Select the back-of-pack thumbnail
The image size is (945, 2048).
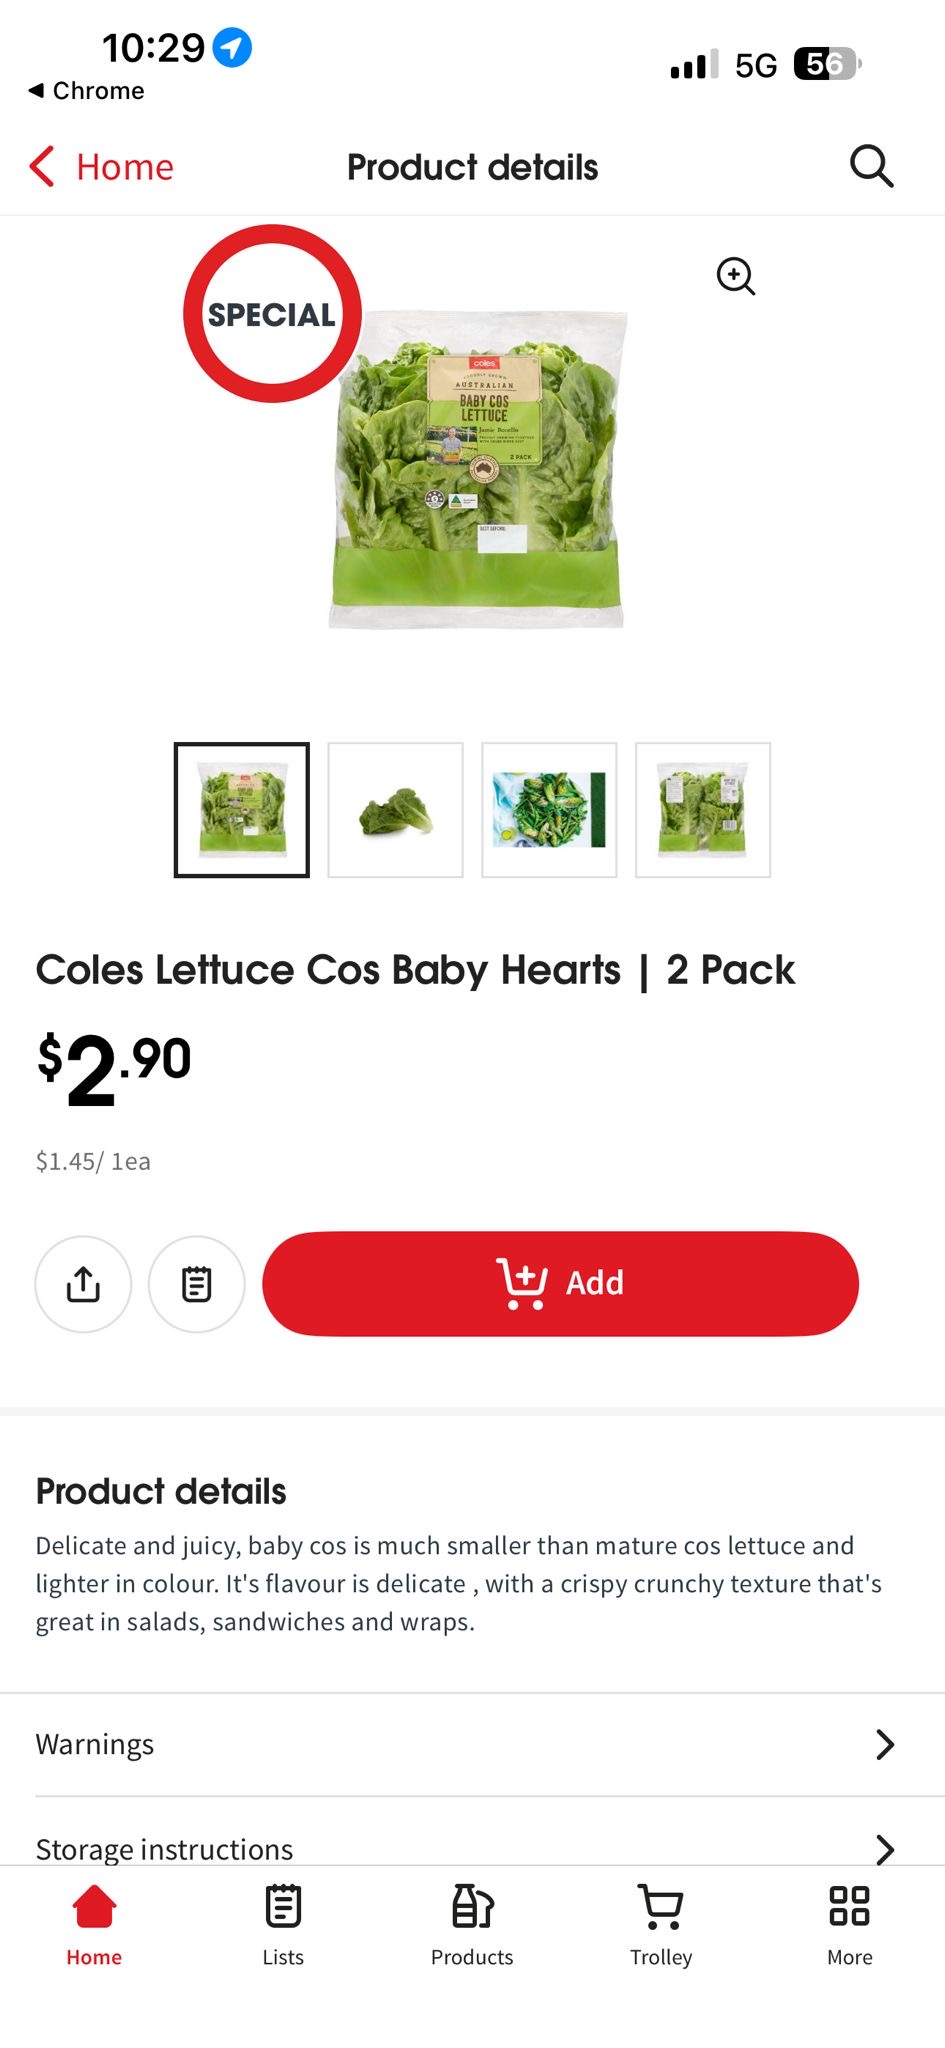click(703, 810)
